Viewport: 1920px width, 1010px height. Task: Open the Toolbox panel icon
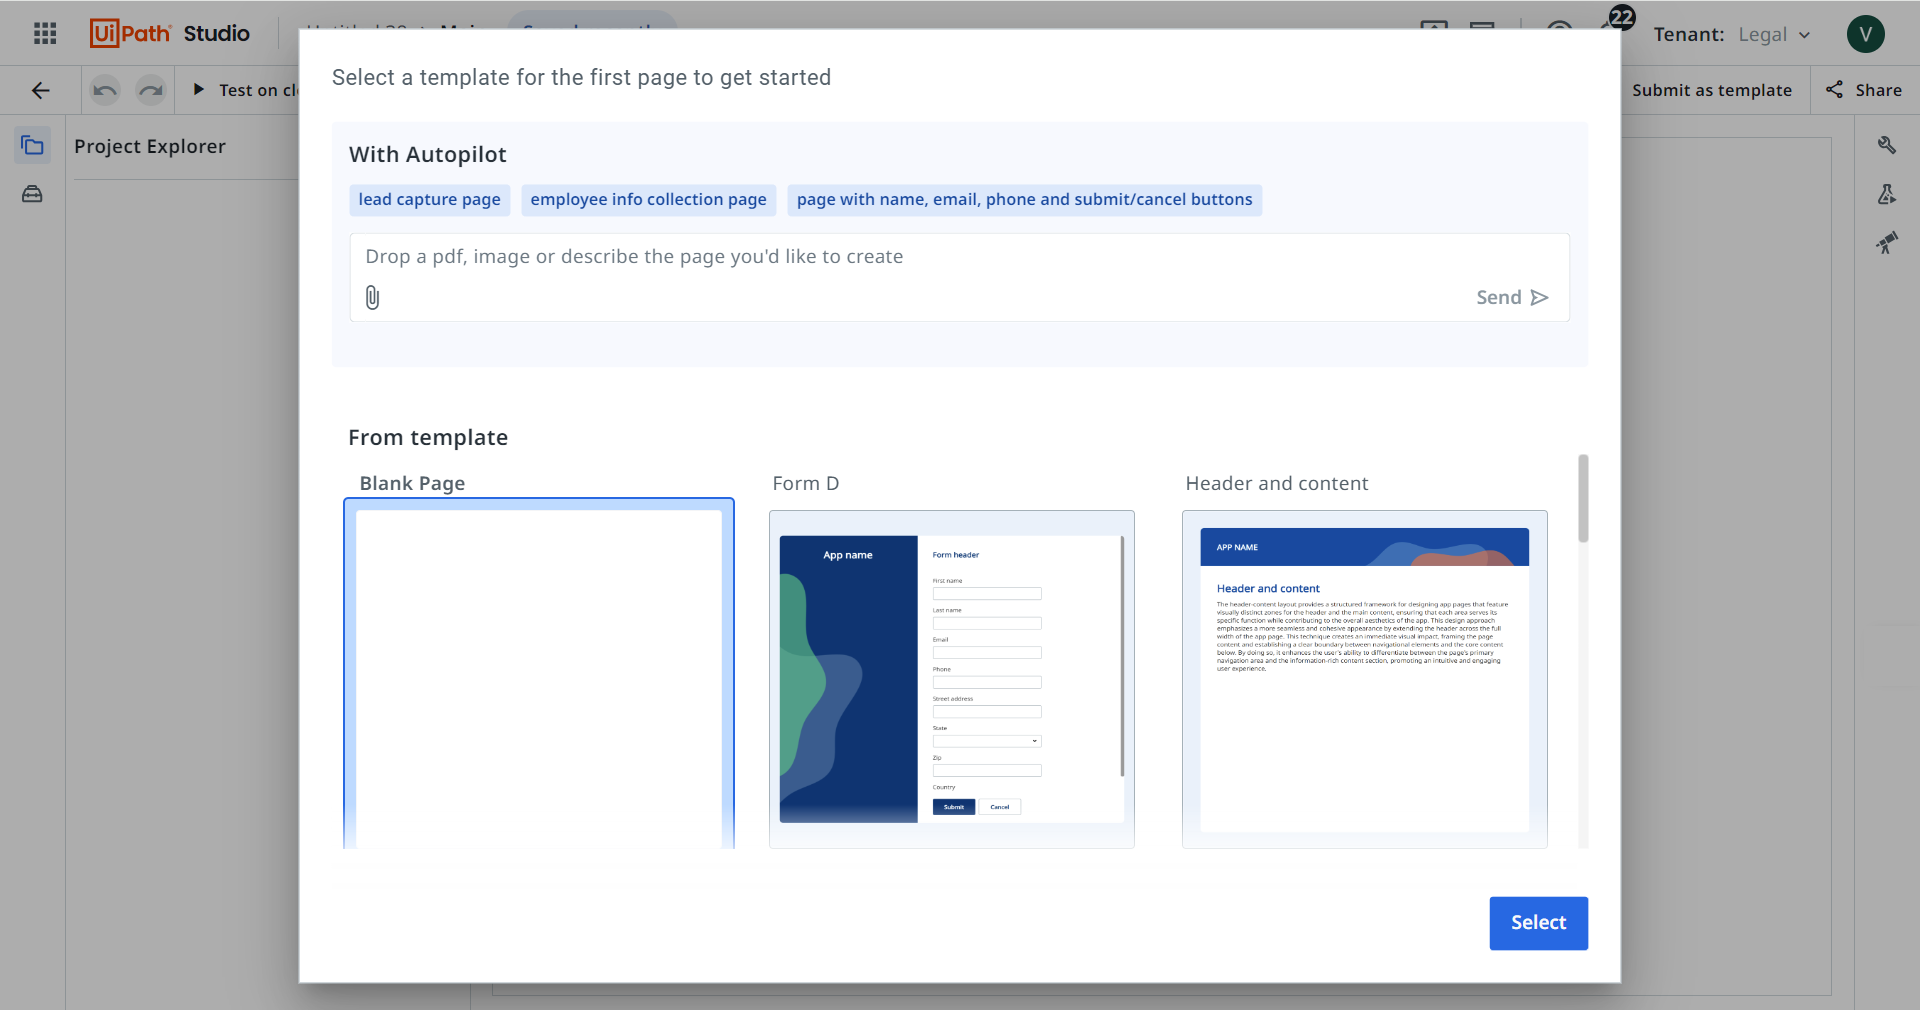pos(32,194)
